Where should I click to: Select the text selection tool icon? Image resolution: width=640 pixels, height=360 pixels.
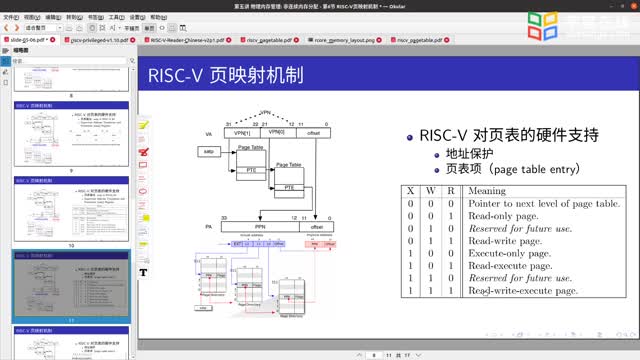[x=112, y=28]
